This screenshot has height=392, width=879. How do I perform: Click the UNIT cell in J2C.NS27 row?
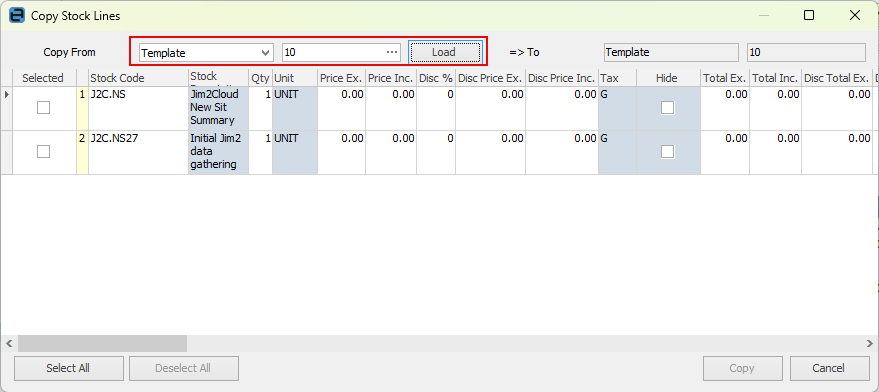click(x=295, y=152)
